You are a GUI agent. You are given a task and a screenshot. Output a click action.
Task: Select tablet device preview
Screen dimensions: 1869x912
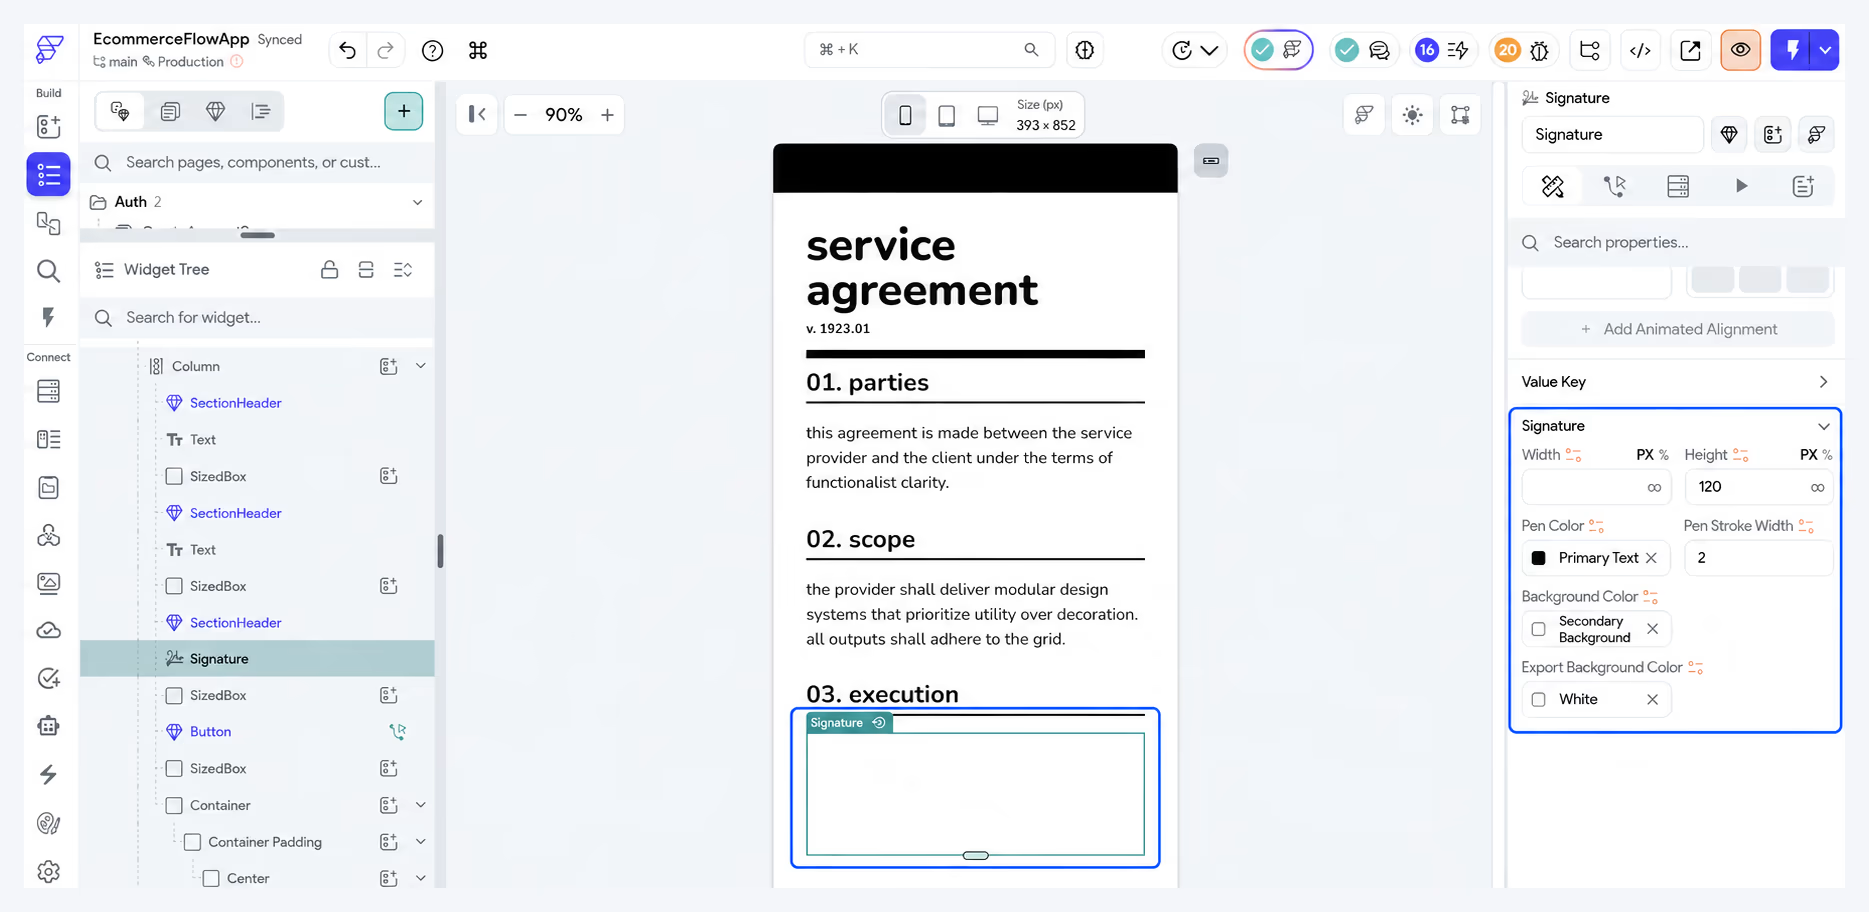pyautogui.click(x=946, y=115)
